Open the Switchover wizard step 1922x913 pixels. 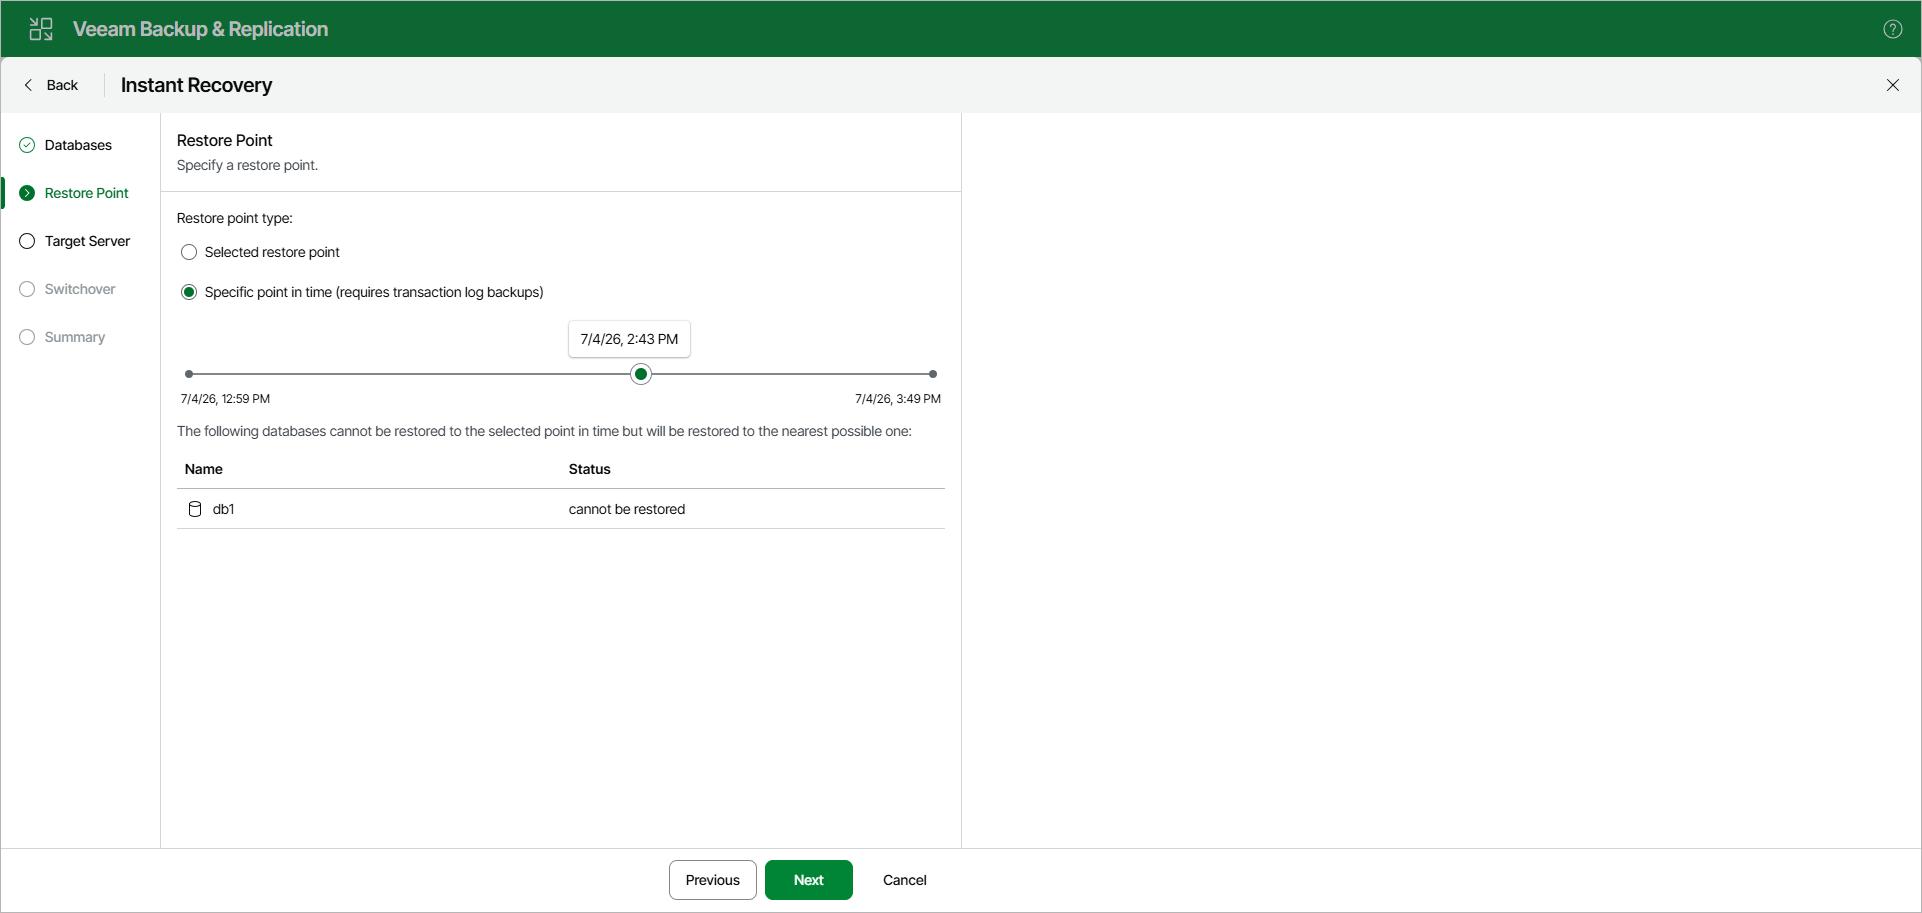tap(80, 289)
